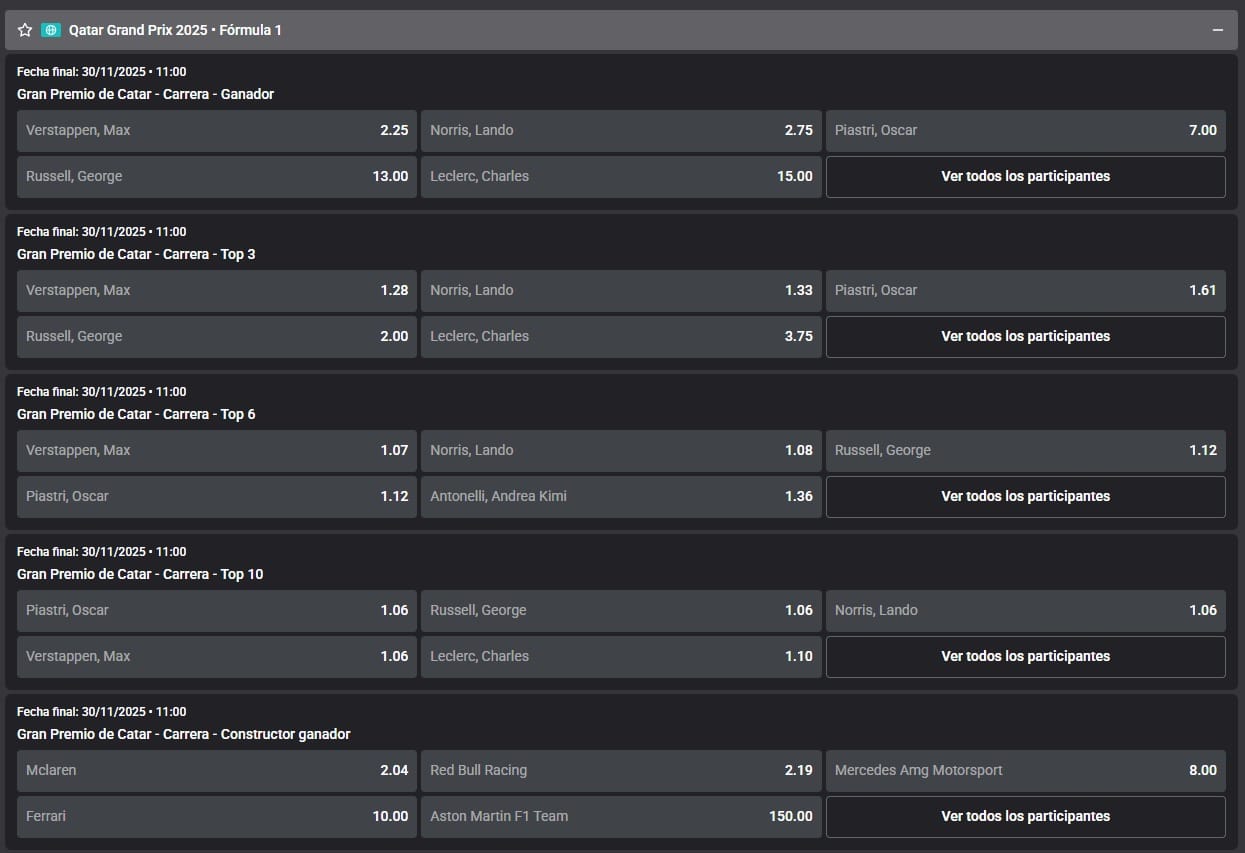Bet on Mclaren as winning constructor
Image resolution: width=1245 pixels, height=853 pixels.
tap(217, 770)
